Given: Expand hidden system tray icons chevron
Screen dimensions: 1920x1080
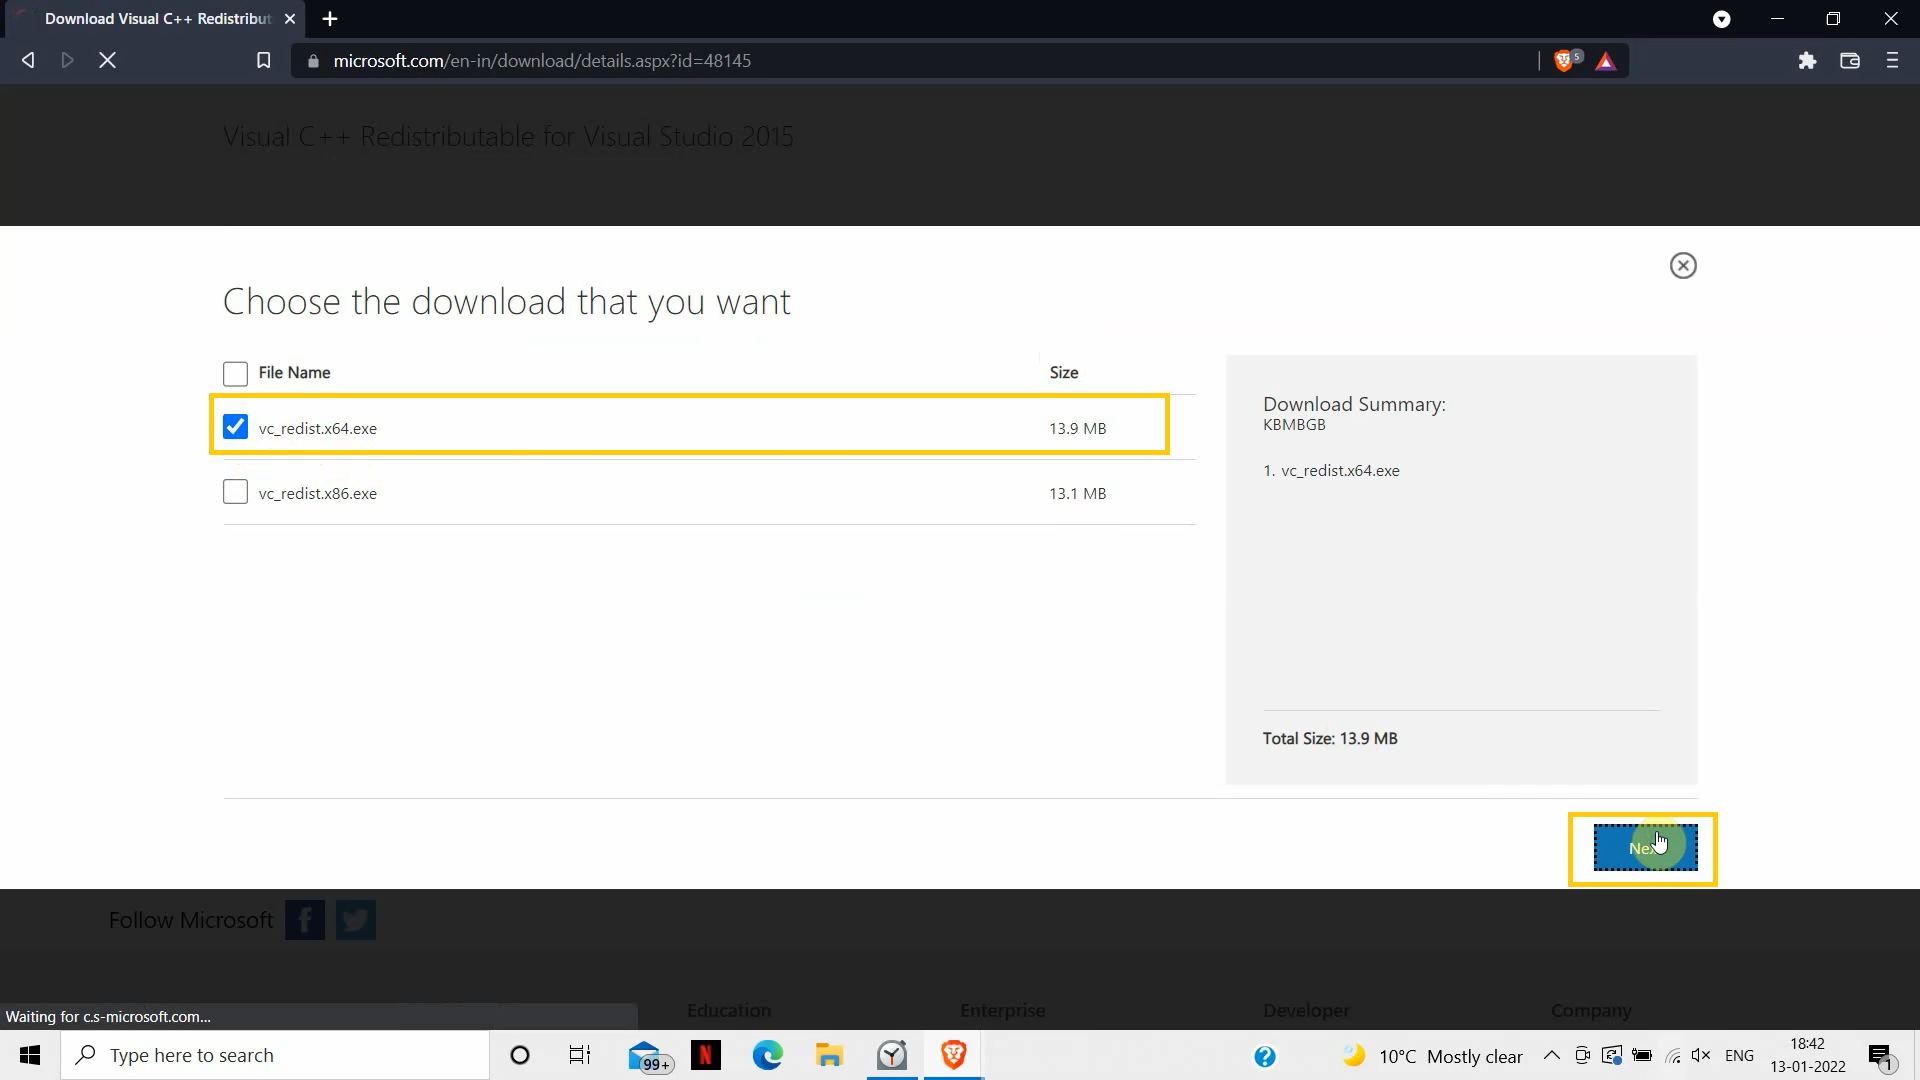Looking at the screenshot, I should (1551, 1055).
